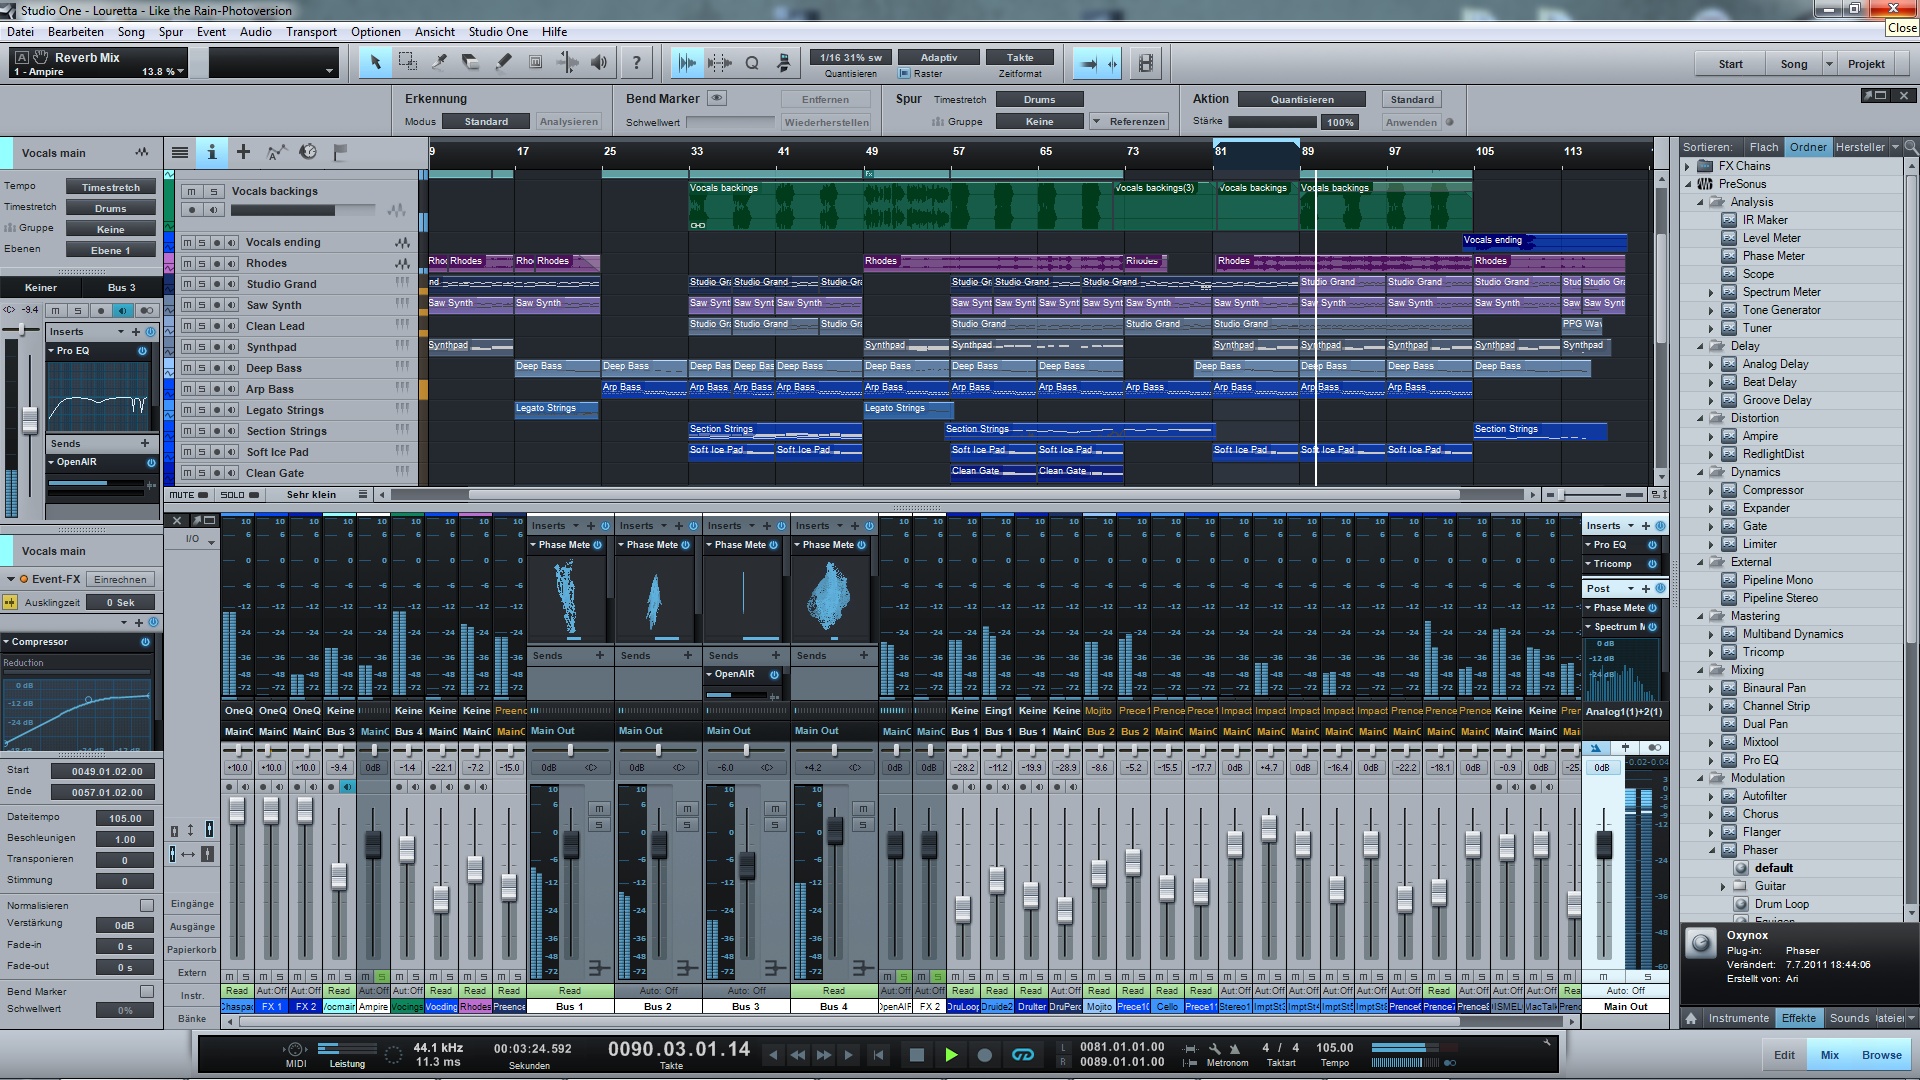Screen dimensions: 1920x1080
Task: Toggle the Loop button in transport
Action: pos(1023,1054)
